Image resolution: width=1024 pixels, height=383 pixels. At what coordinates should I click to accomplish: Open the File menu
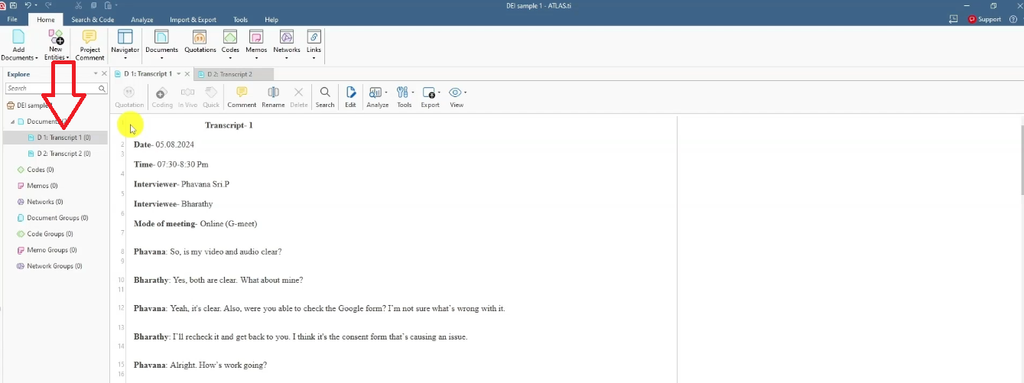[x=12, y=20]
